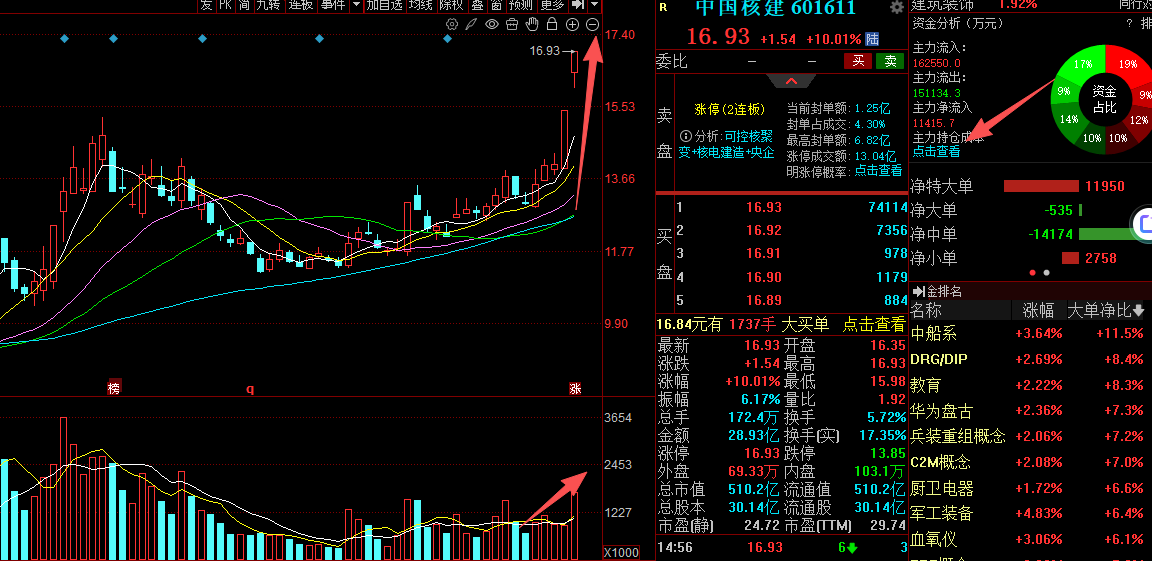The width and height of the screenshot is (1152, 561).
Task: Select the C2M概念 row in ranking
Action: [1030, 462]
